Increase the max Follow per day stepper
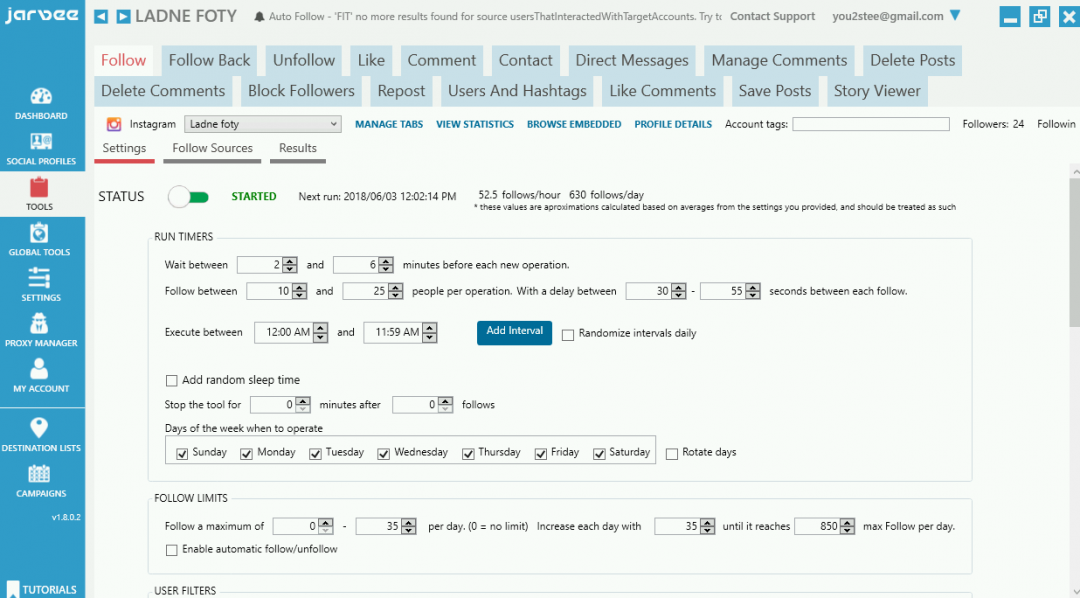The height and width of the screenshot is (598, 1080). [849, 522]
